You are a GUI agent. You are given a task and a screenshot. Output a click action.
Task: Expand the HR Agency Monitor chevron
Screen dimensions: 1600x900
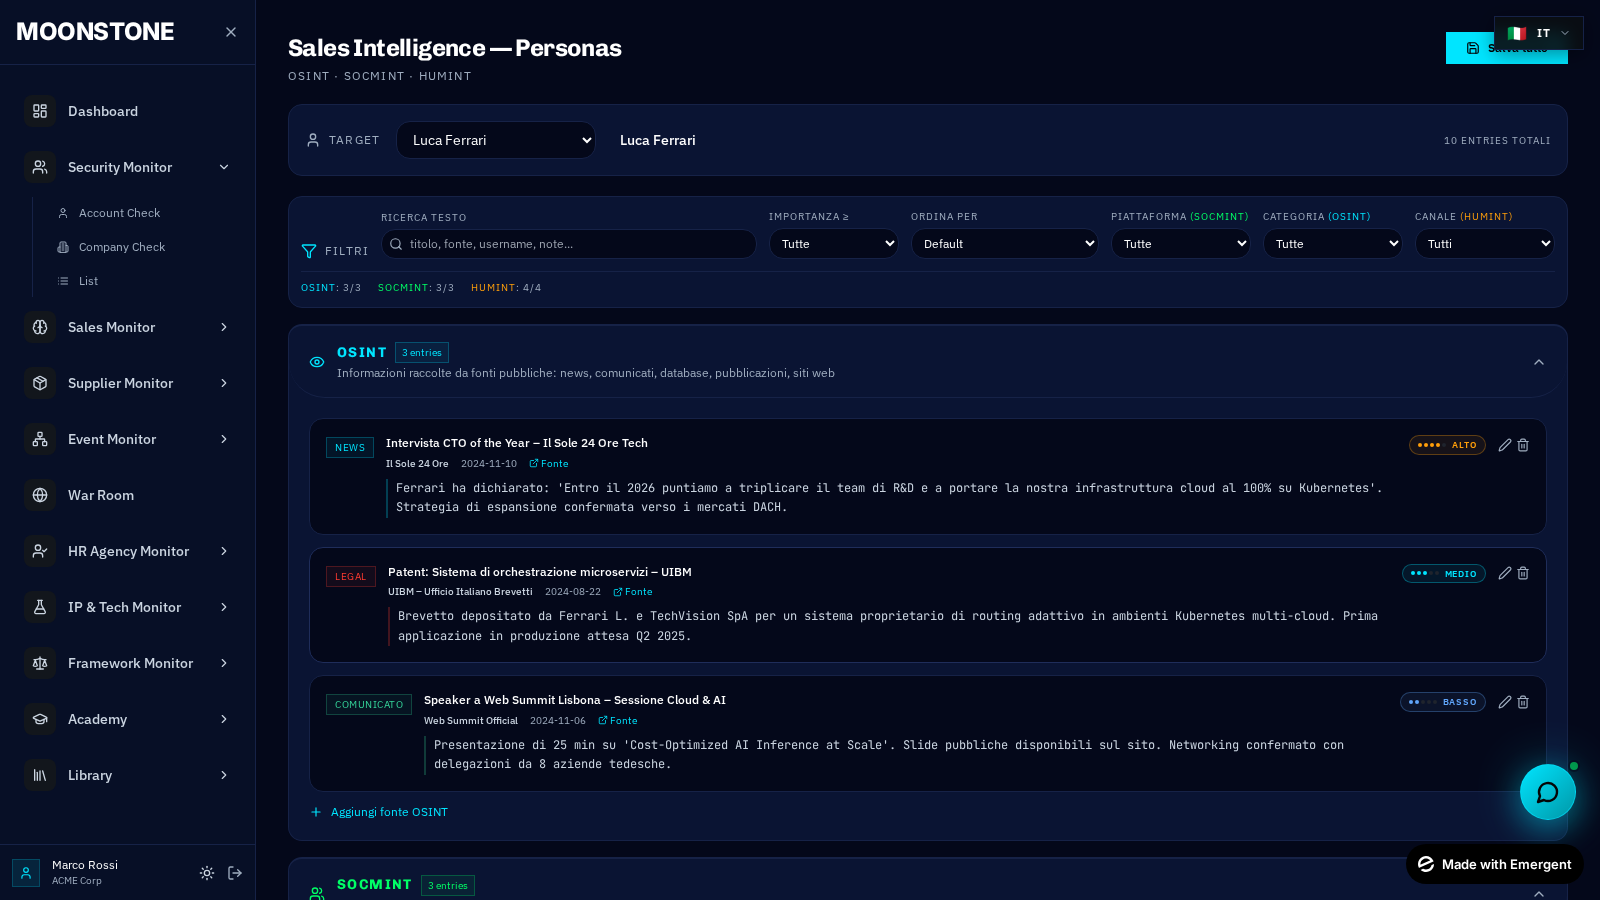[x=224, y=551]
